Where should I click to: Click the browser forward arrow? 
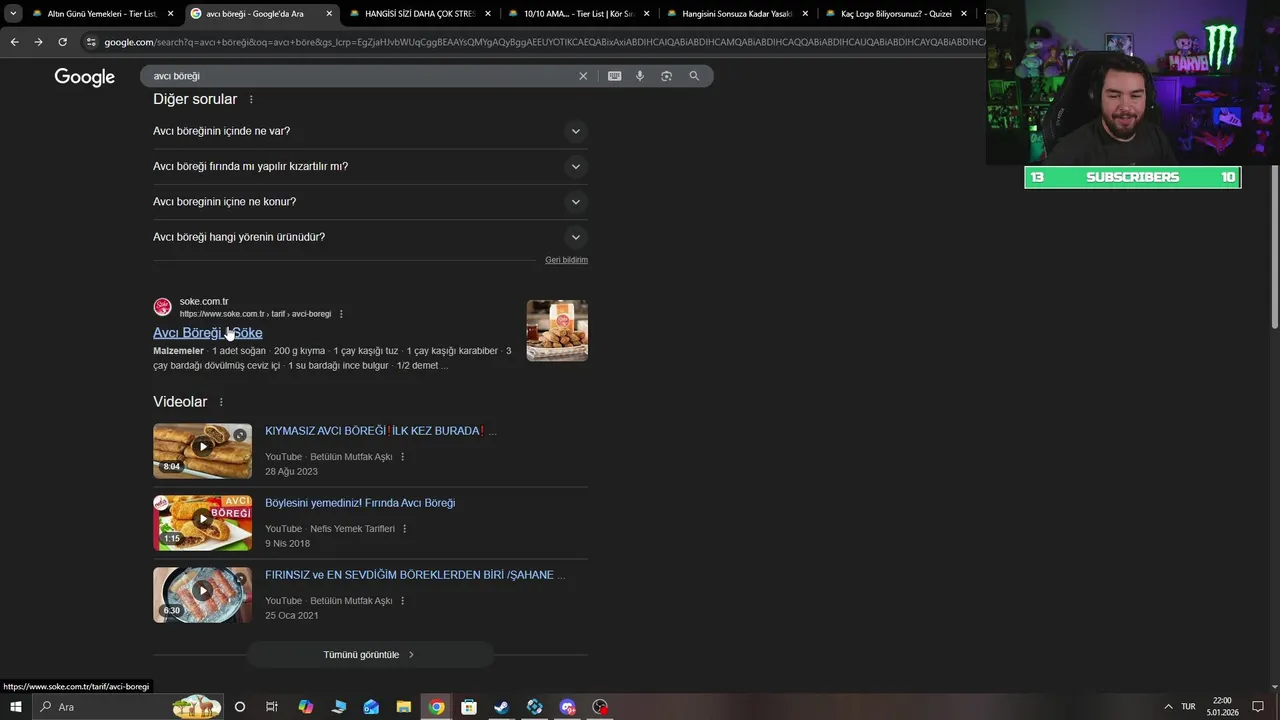pos(38,42)
